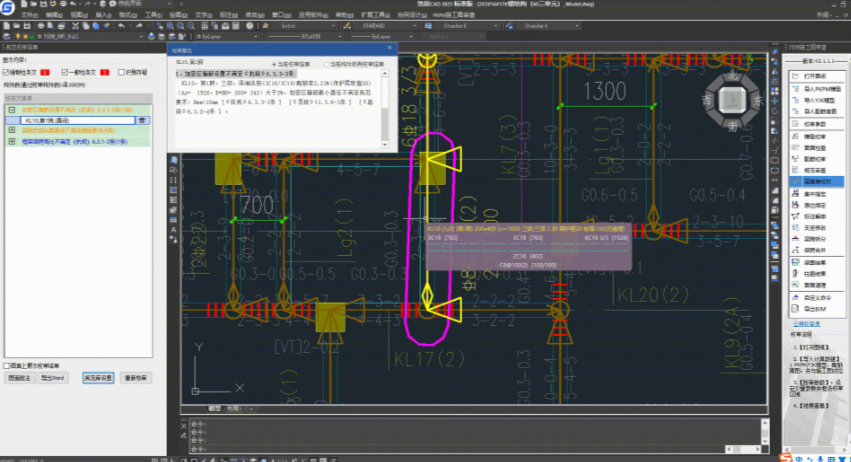Click the 导出Word button

click(53, 379)
